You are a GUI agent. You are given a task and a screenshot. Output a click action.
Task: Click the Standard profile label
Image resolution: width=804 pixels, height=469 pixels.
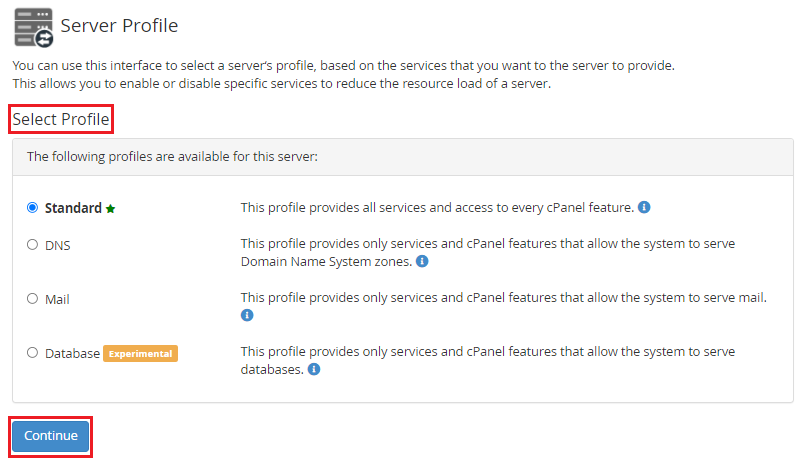(x=73, y=208)
